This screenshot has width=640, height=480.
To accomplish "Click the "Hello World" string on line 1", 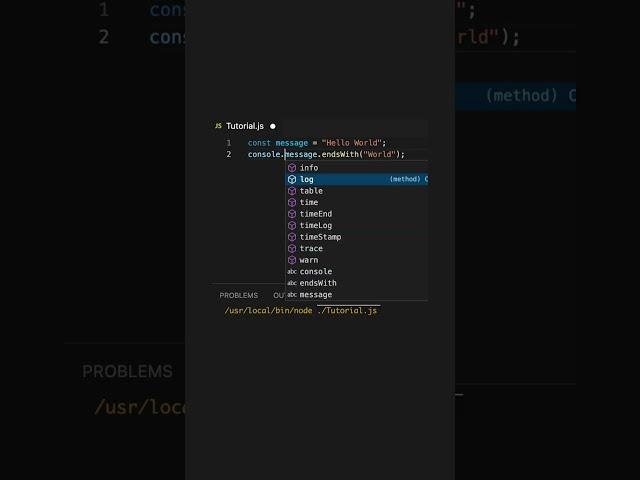I will click(352, 143).
